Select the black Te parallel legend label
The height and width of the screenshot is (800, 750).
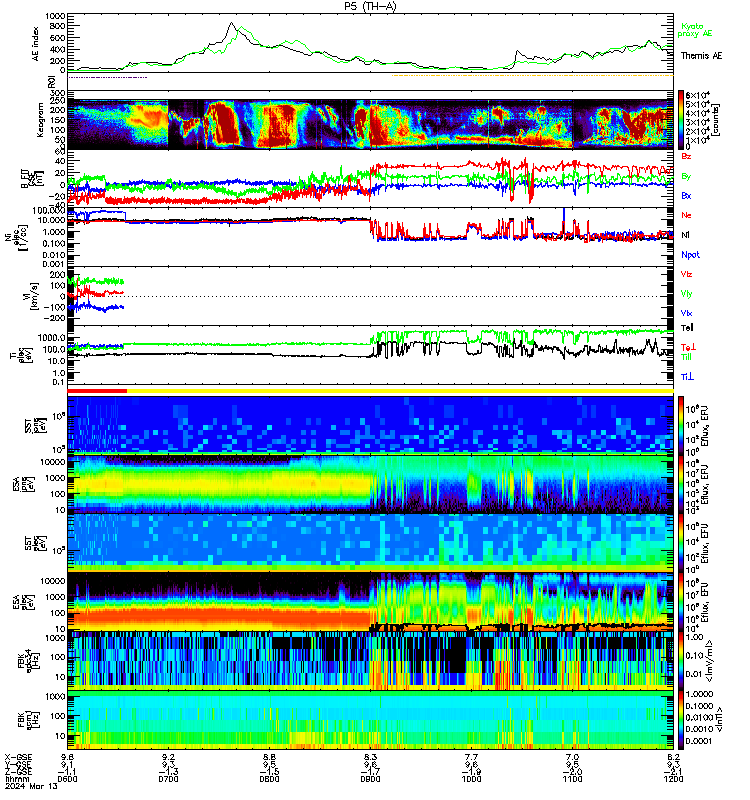(687, 328)
